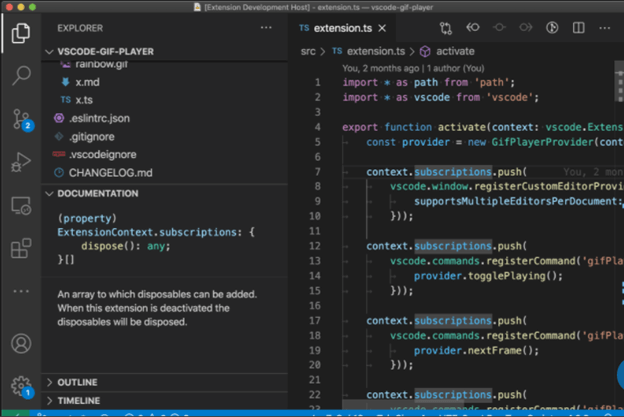Click the toggle file blame dot icon
Viewport: 624px width, 417px height.
(499, 27)
